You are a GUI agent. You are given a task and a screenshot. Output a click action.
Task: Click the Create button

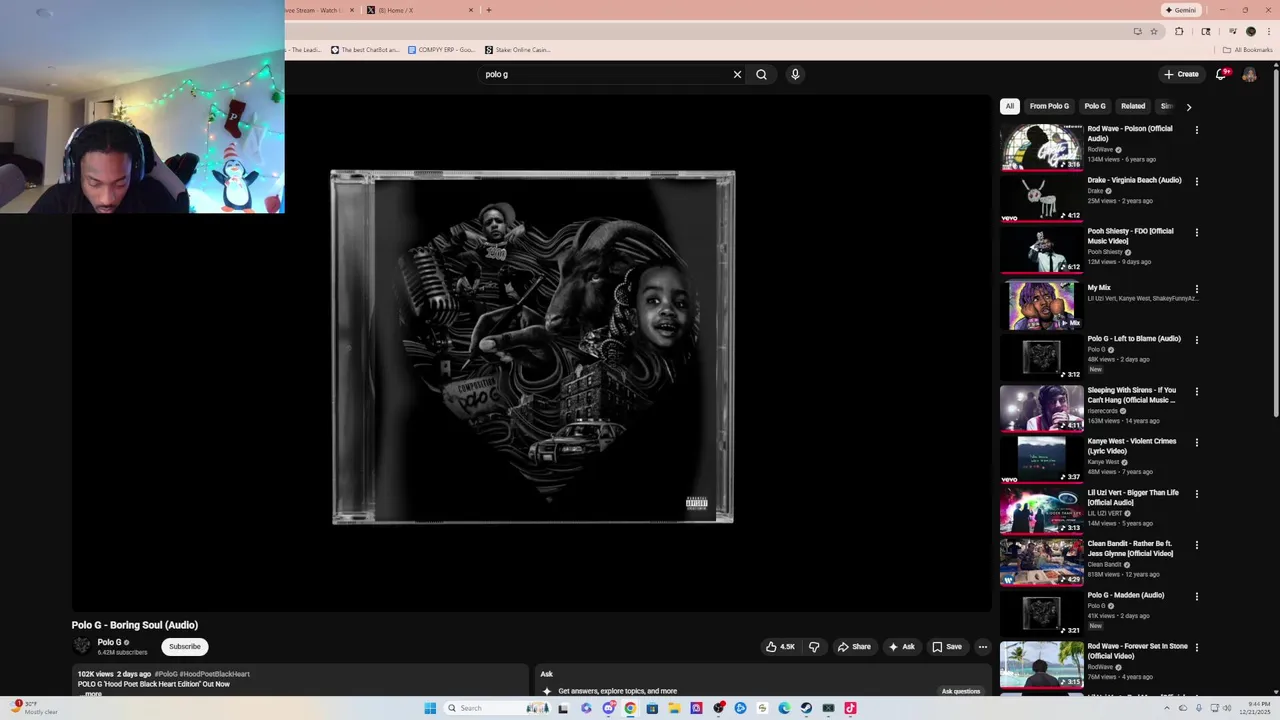1181,74
